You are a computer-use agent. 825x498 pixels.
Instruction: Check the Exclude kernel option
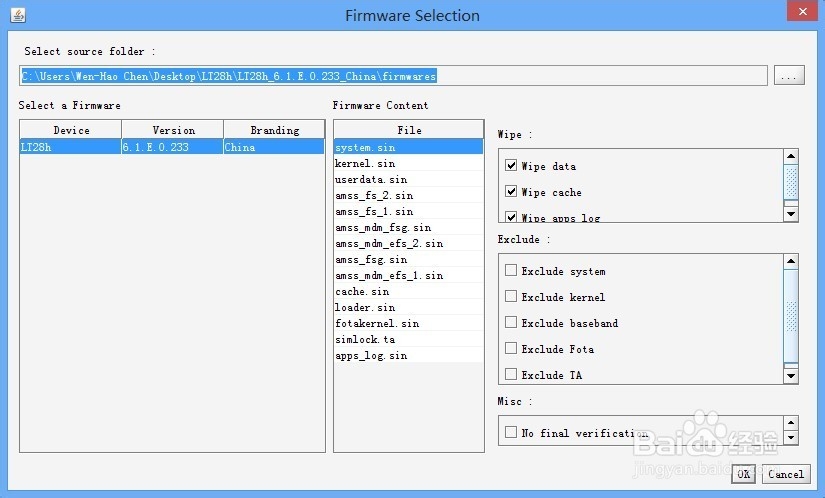[512, 297]
